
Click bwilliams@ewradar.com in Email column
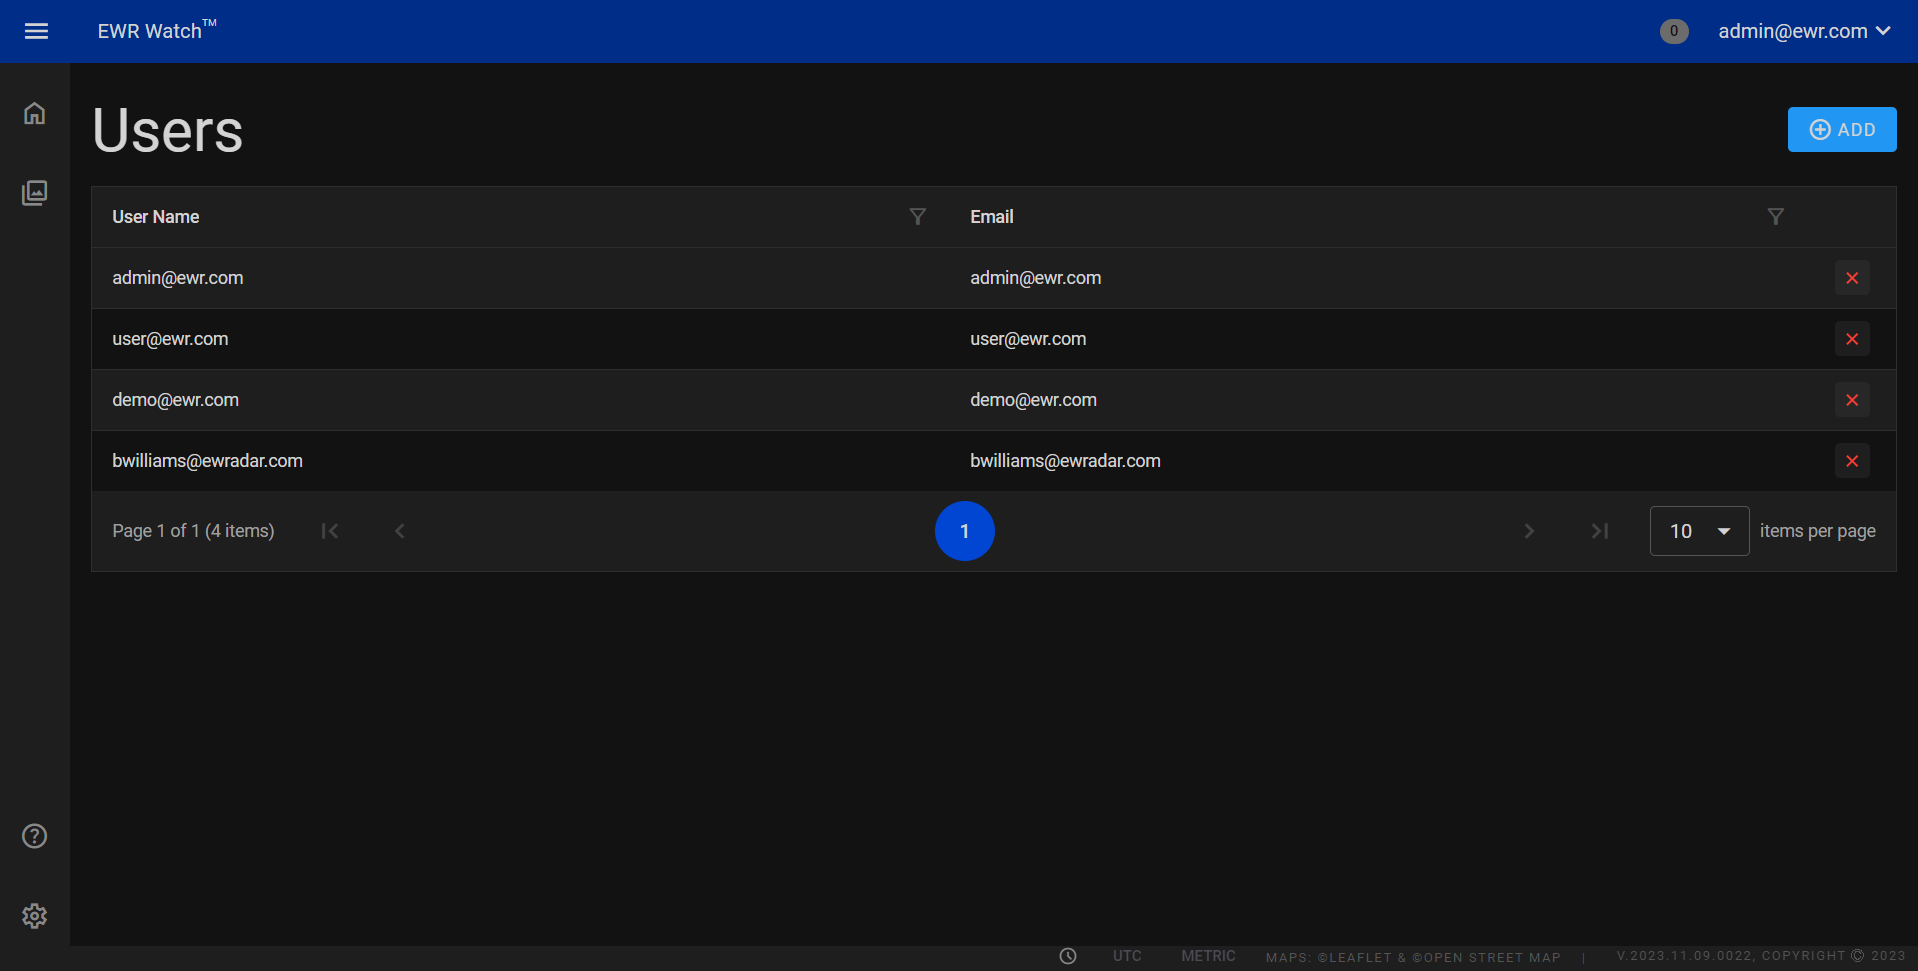1065,461
